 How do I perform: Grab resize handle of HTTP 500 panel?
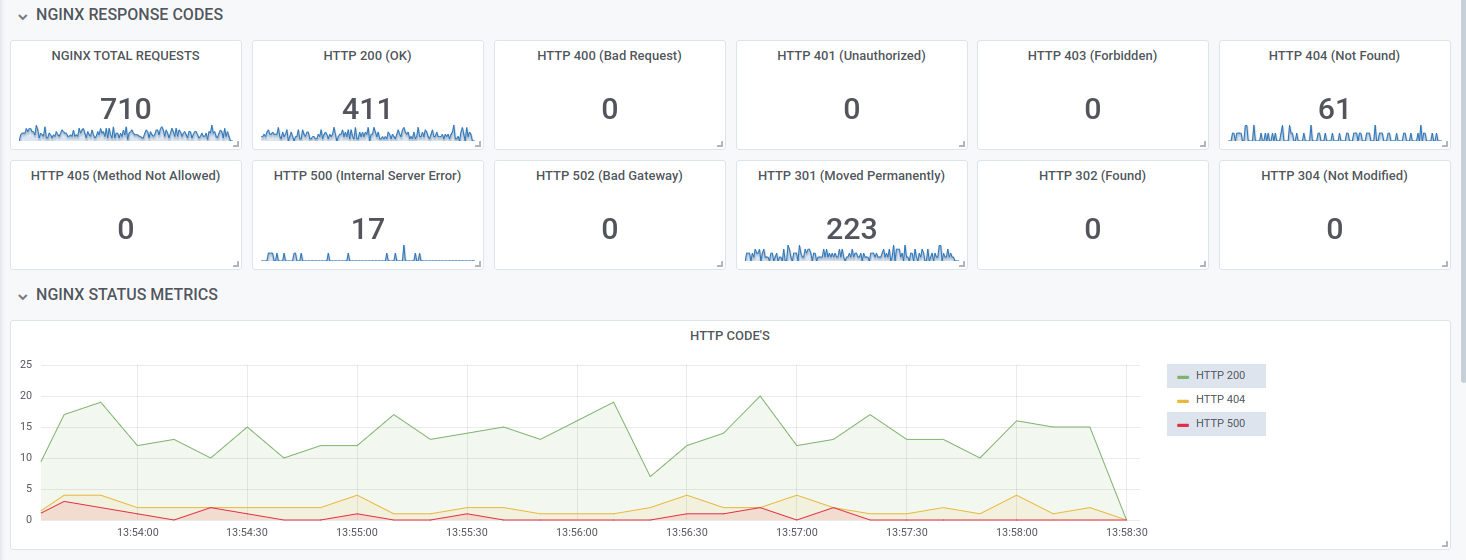(x=478, y=264)
